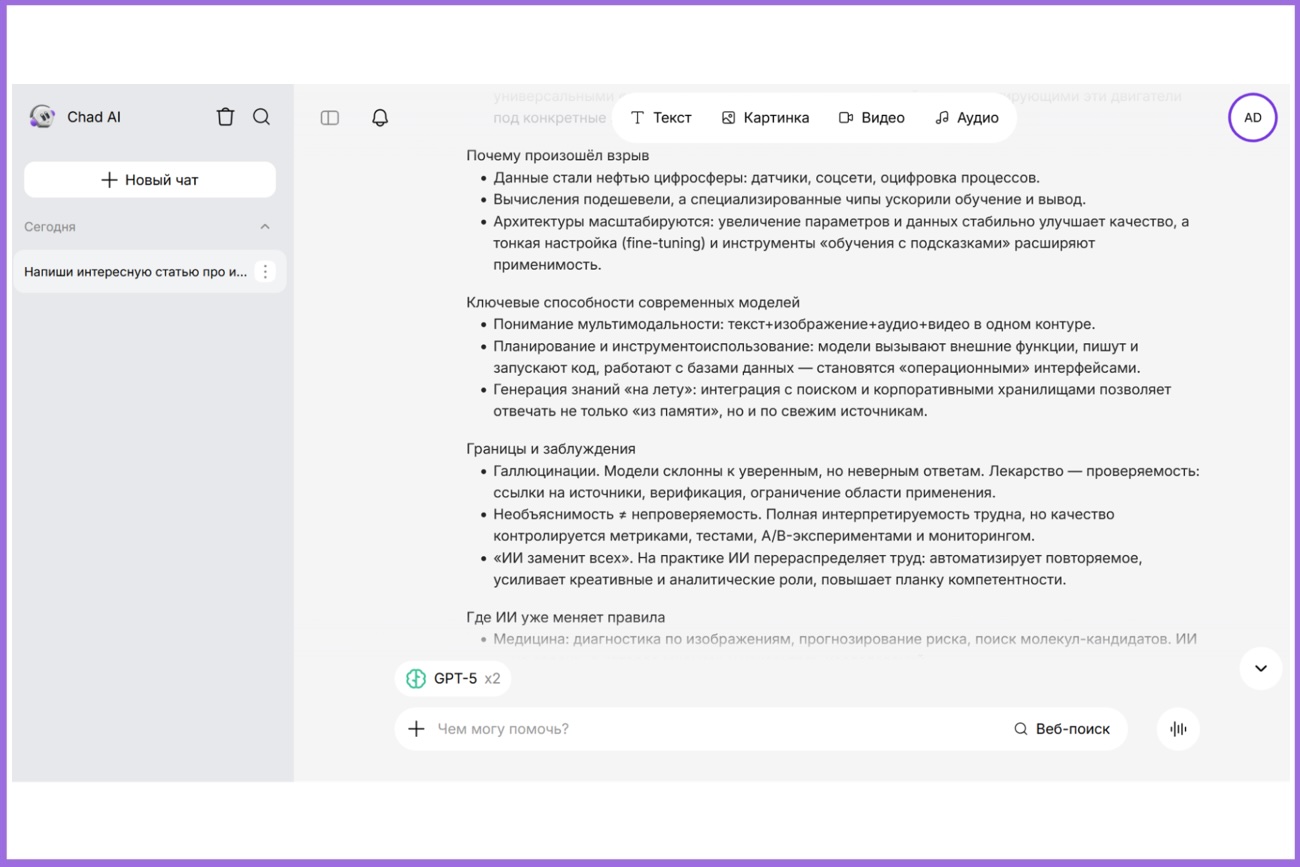Screen dimensions: 1300x867
Task: Click the Новый чат button
Action: (150, 180)
